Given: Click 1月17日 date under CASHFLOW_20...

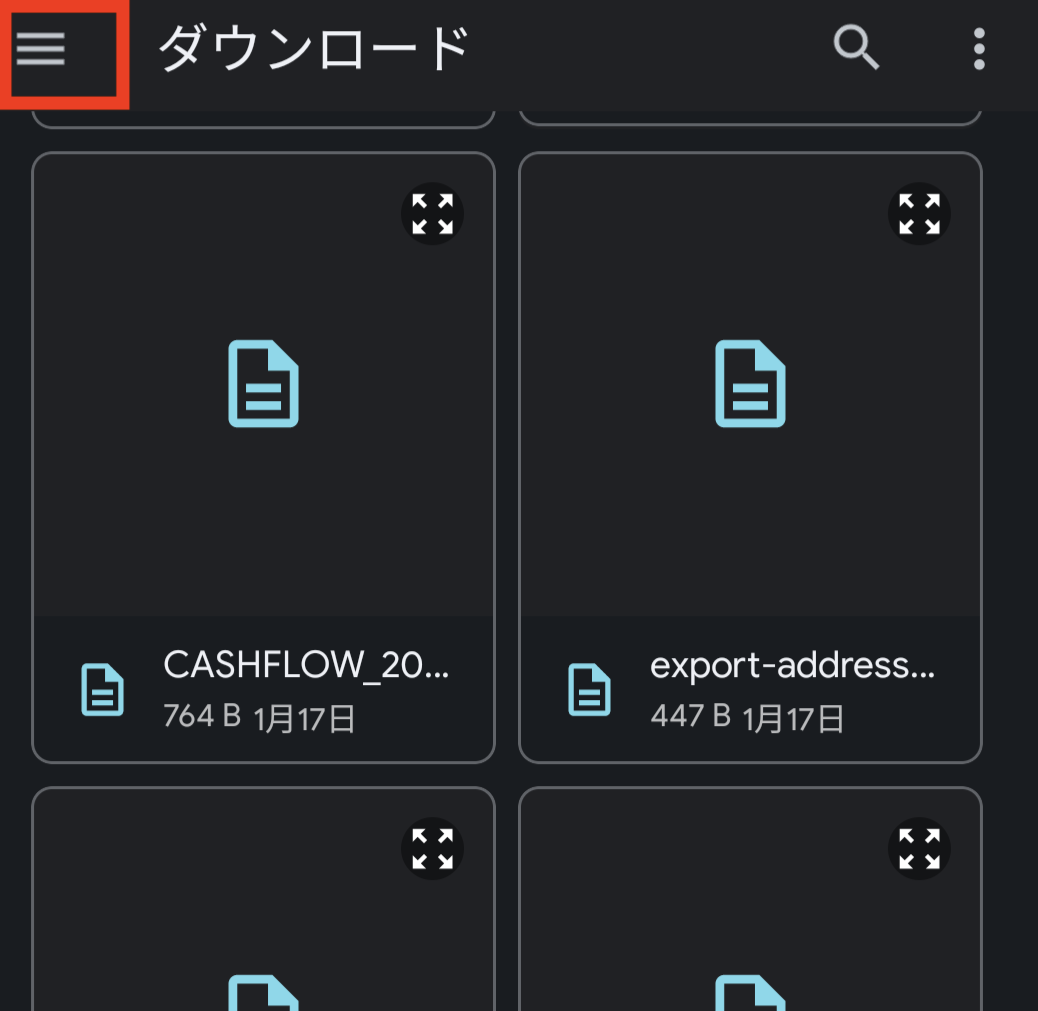Looking at the screenshot, I should (x=305, y=719).
